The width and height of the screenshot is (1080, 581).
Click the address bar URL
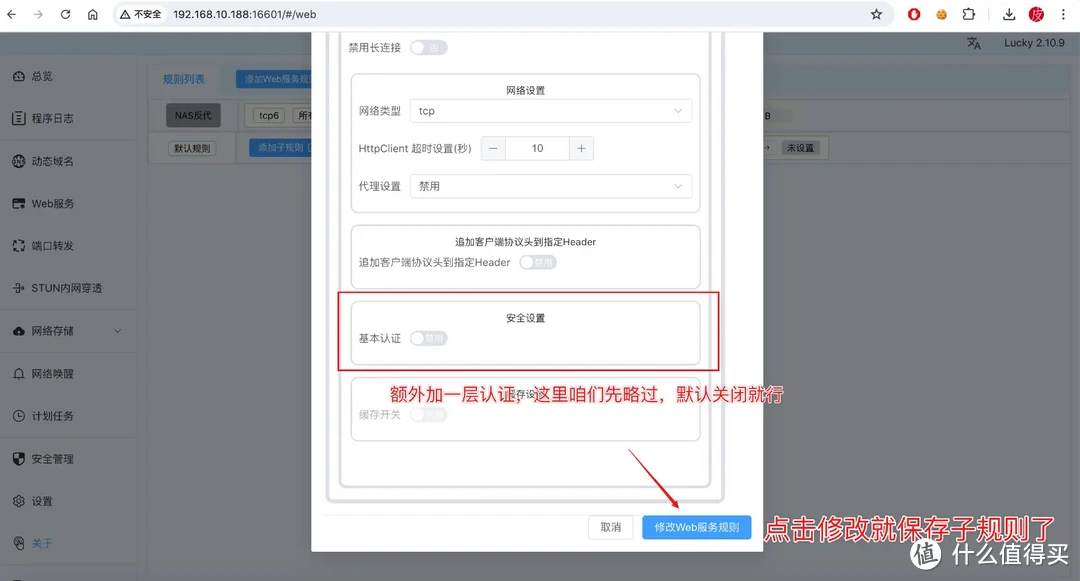[x=245, y=14]
